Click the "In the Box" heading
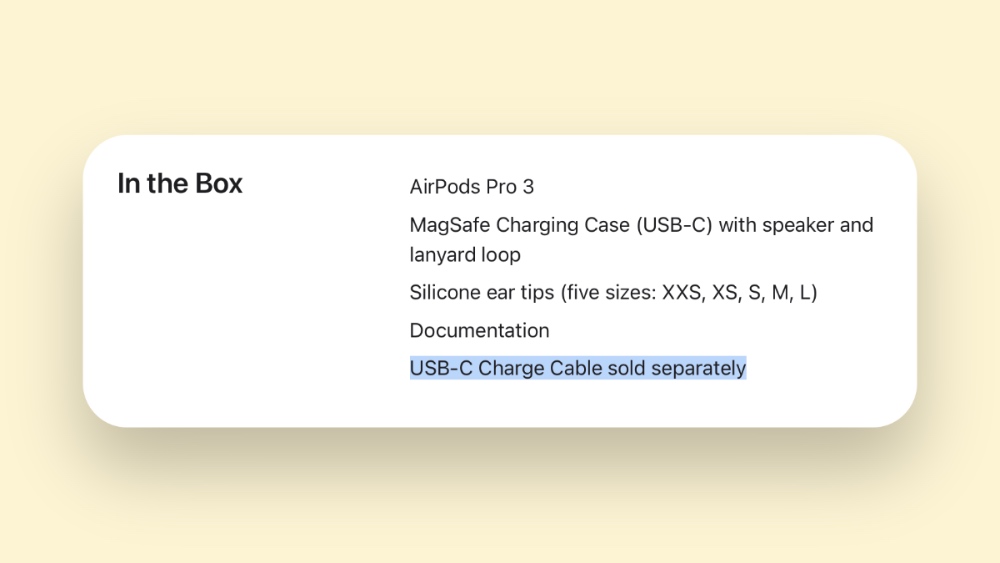1000x563 pixels. pos(180,184)
